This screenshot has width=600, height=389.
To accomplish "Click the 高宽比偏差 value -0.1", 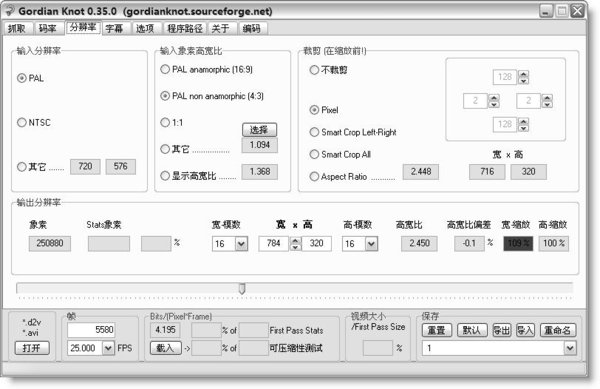I will (469, 243).
